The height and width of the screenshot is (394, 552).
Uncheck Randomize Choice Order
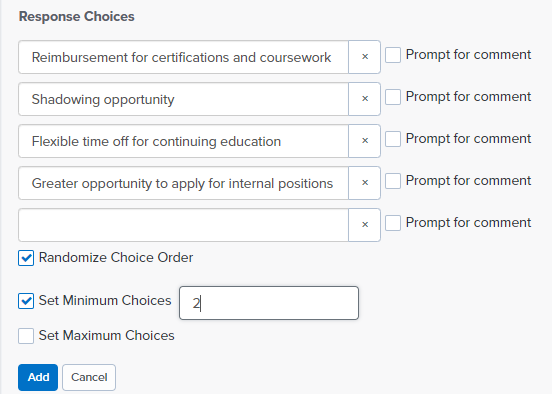coord(26,258)
